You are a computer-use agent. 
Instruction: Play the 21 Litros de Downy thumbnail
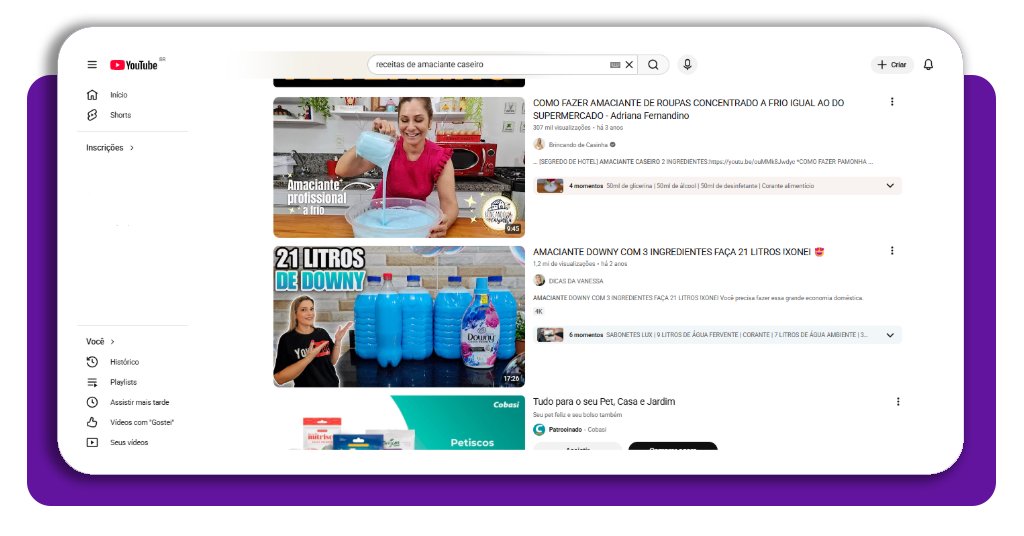pos(399,316)
